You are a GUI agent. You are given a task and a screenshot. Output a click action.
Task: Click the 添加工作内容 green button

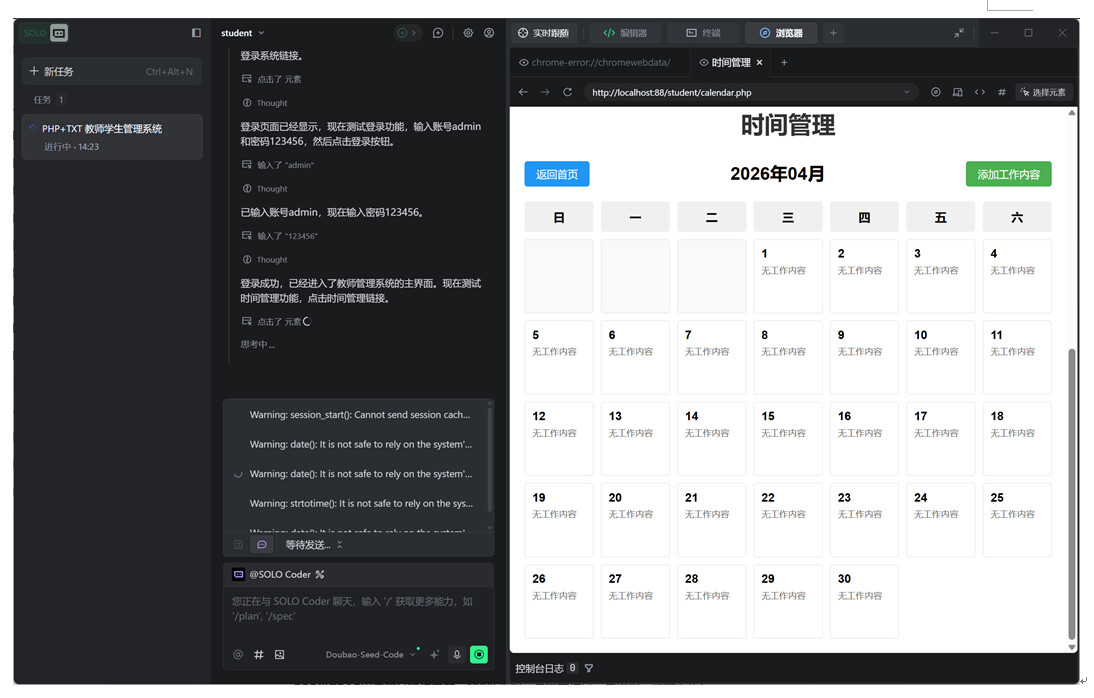tap(1008, 174)
